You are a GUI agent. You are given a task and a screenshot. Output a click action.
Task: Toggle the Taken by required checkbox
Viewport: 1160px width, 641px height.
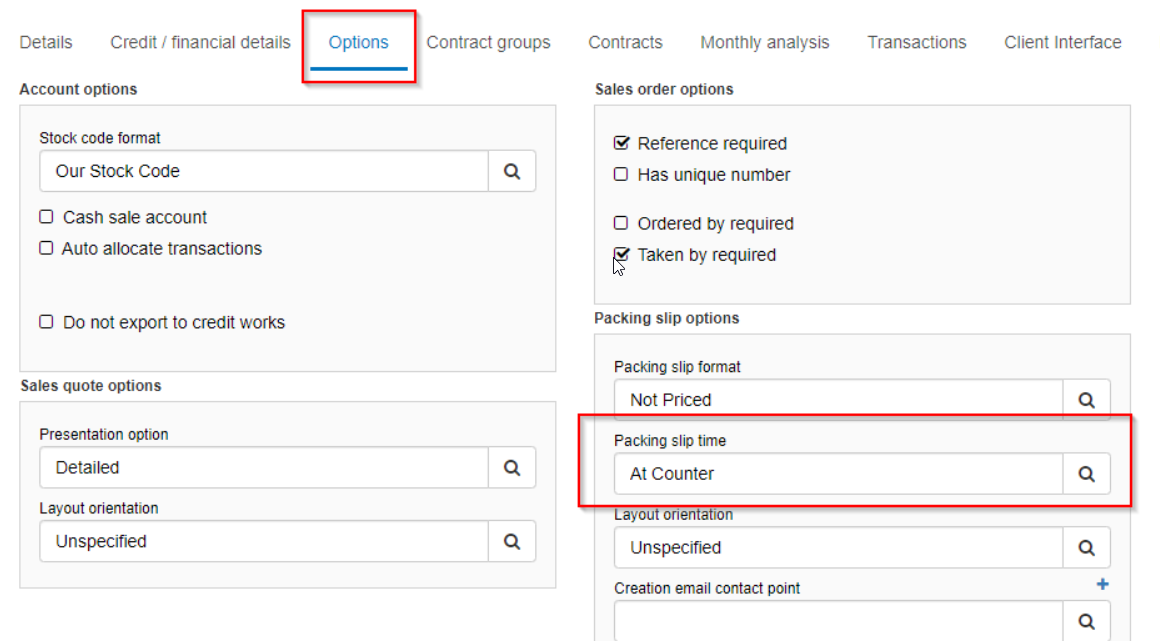(621, 255)
